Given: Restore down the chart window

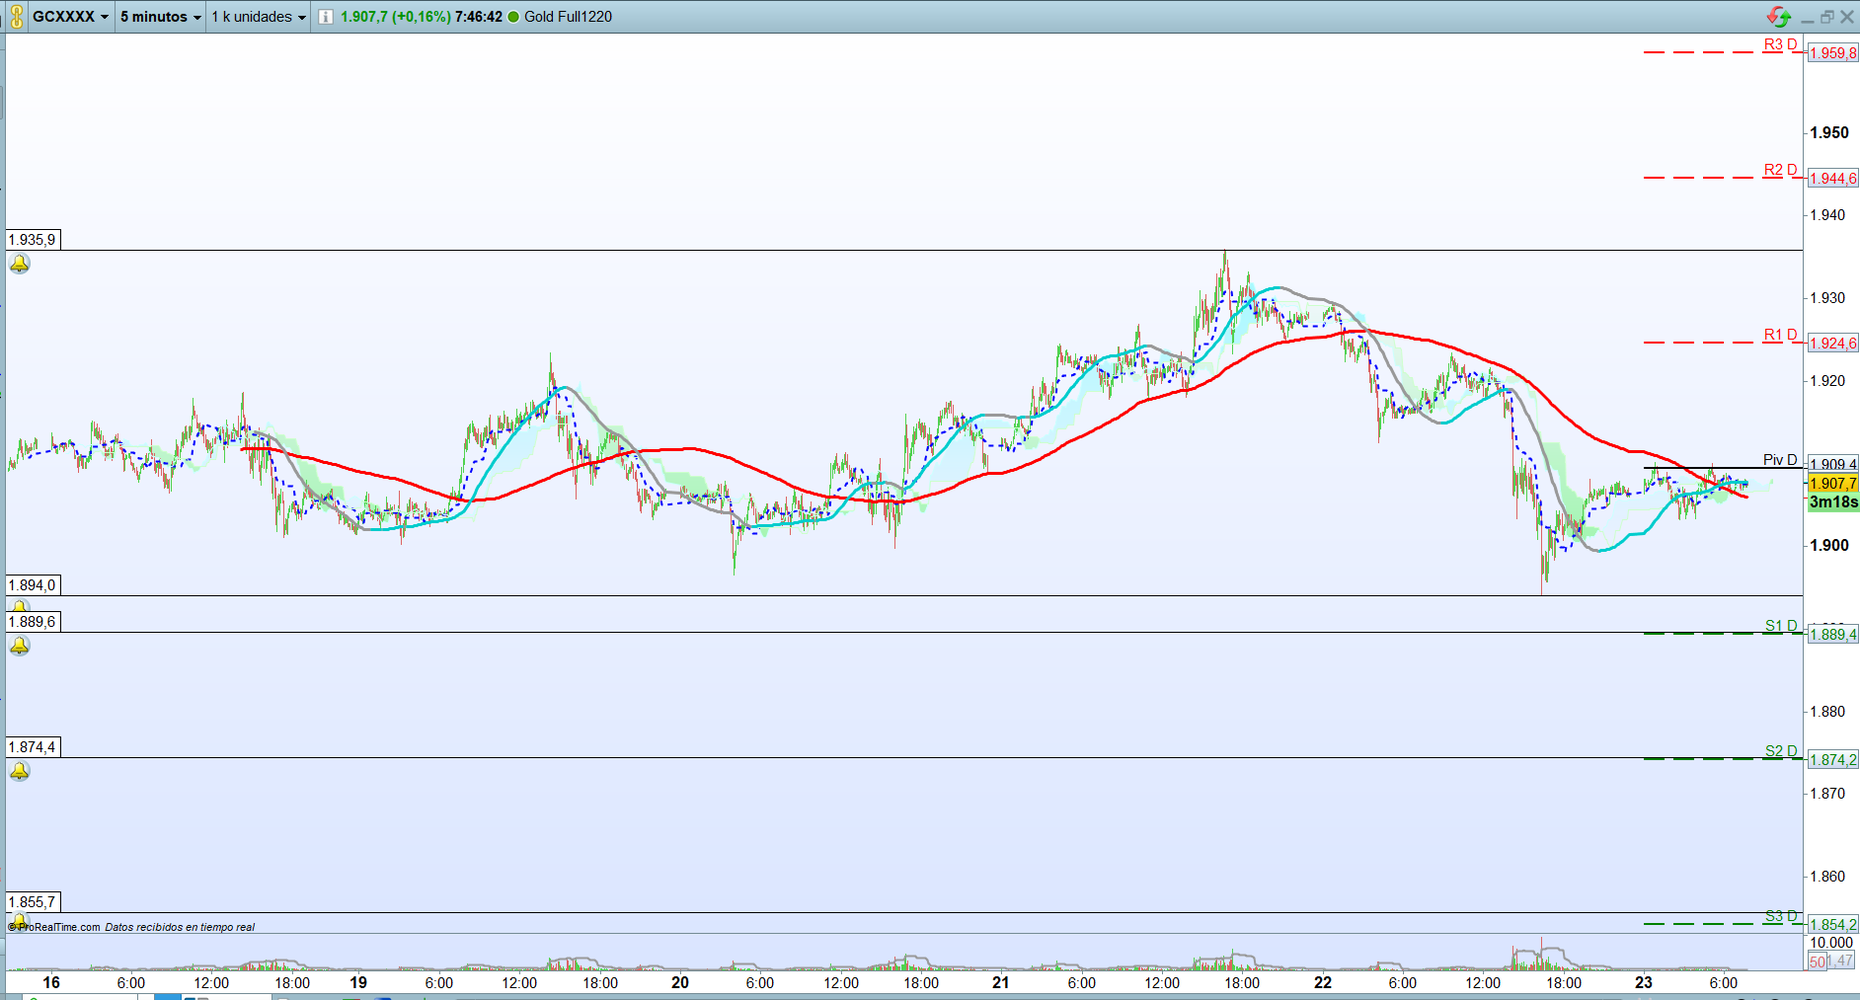Looking at the screenshot, I should [x=1827, y=17].
